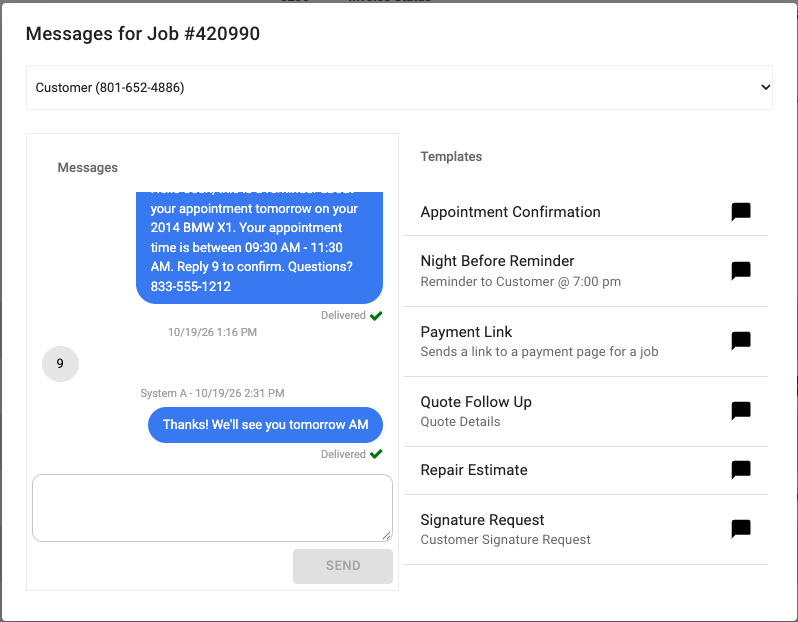Click 'Reminder to Customer @ 7:00 pm' description
This screenshot has width=798, height=622.
point(521,281)
